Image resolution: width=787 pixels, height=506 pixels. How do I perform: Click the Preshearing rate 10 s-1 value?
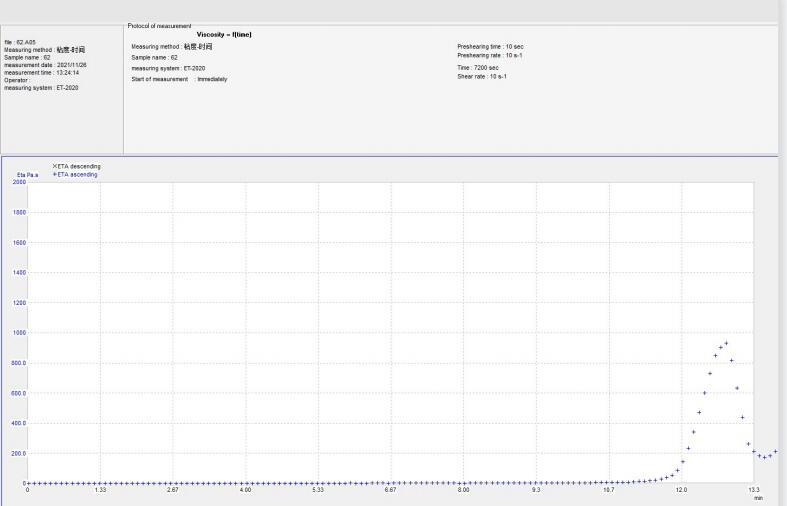pos(489,55)
